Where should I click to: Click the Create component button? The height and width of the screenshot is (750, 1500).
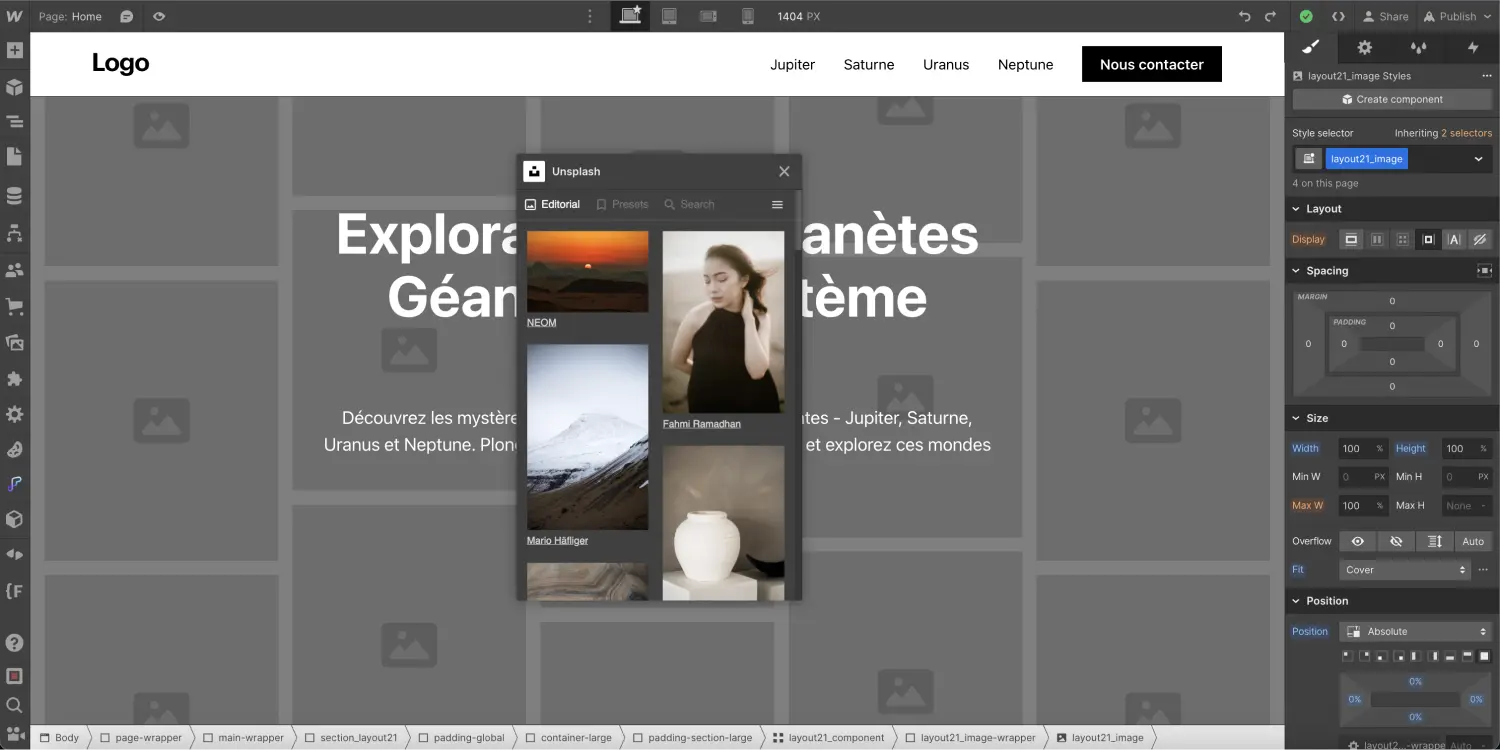(1392, 99)
